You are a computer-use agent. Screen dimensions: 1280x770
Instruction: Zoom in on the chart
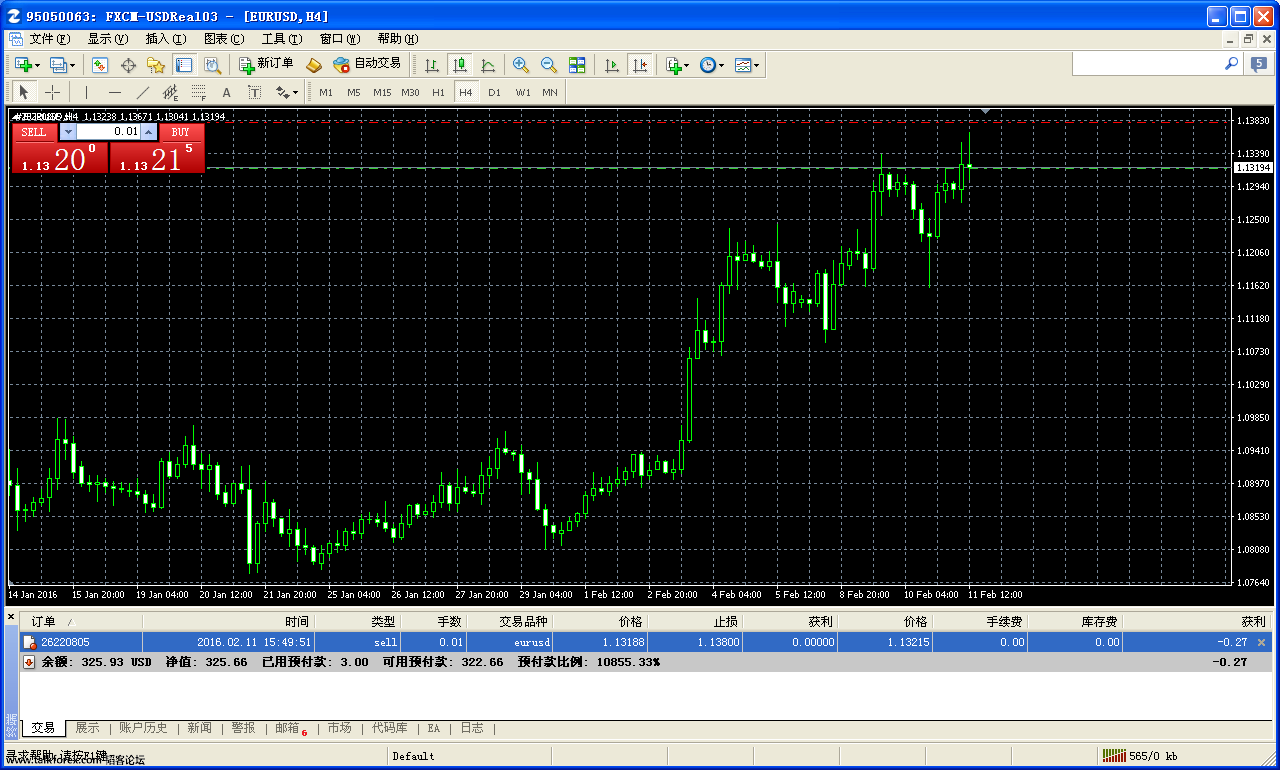521,65
